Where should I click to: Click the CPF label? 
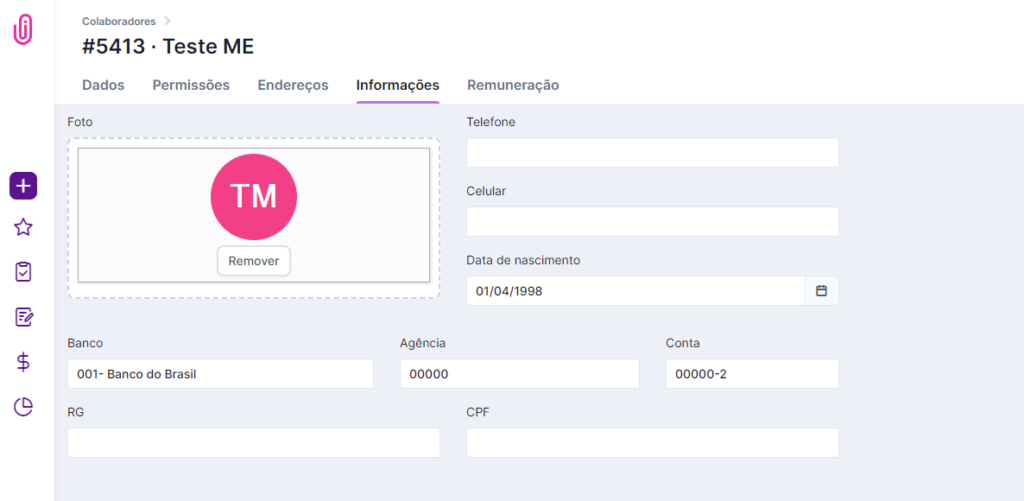(477, 412)
